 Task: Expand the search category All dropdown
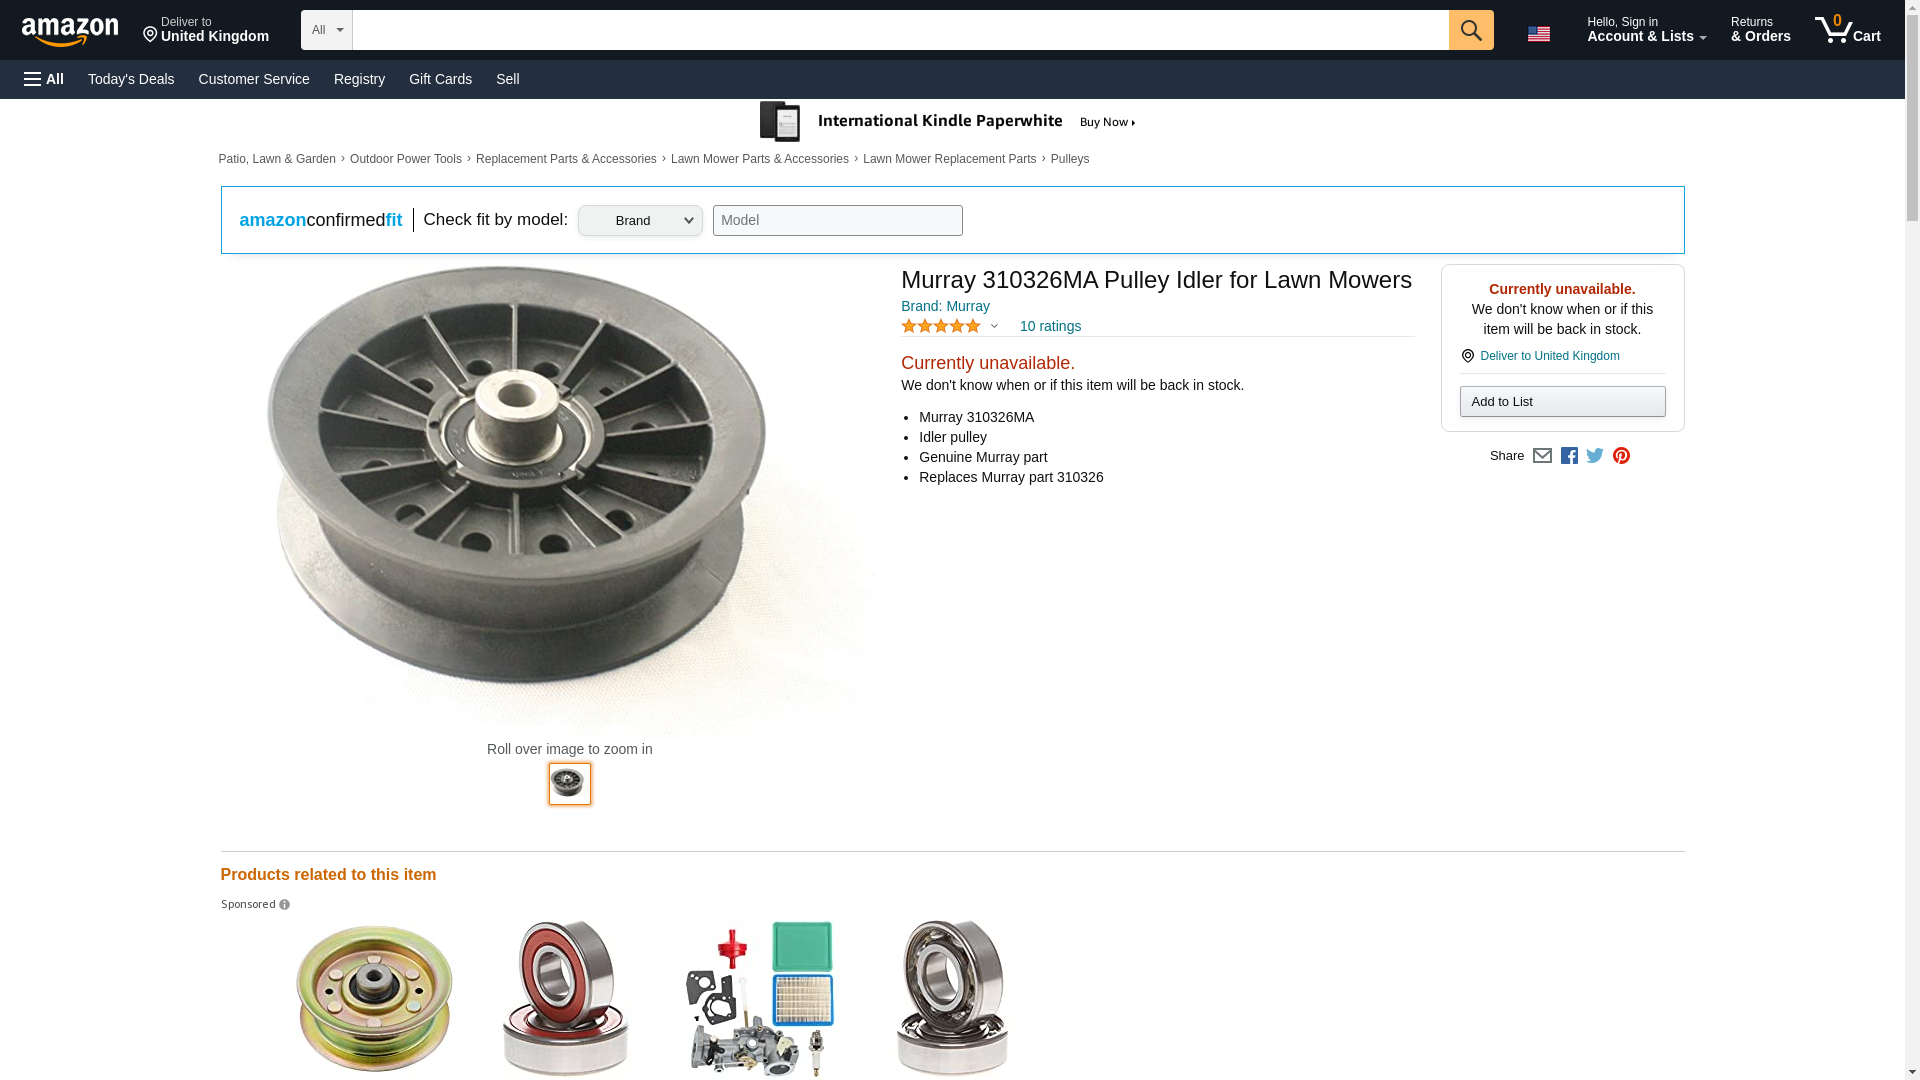pos(326,30)
